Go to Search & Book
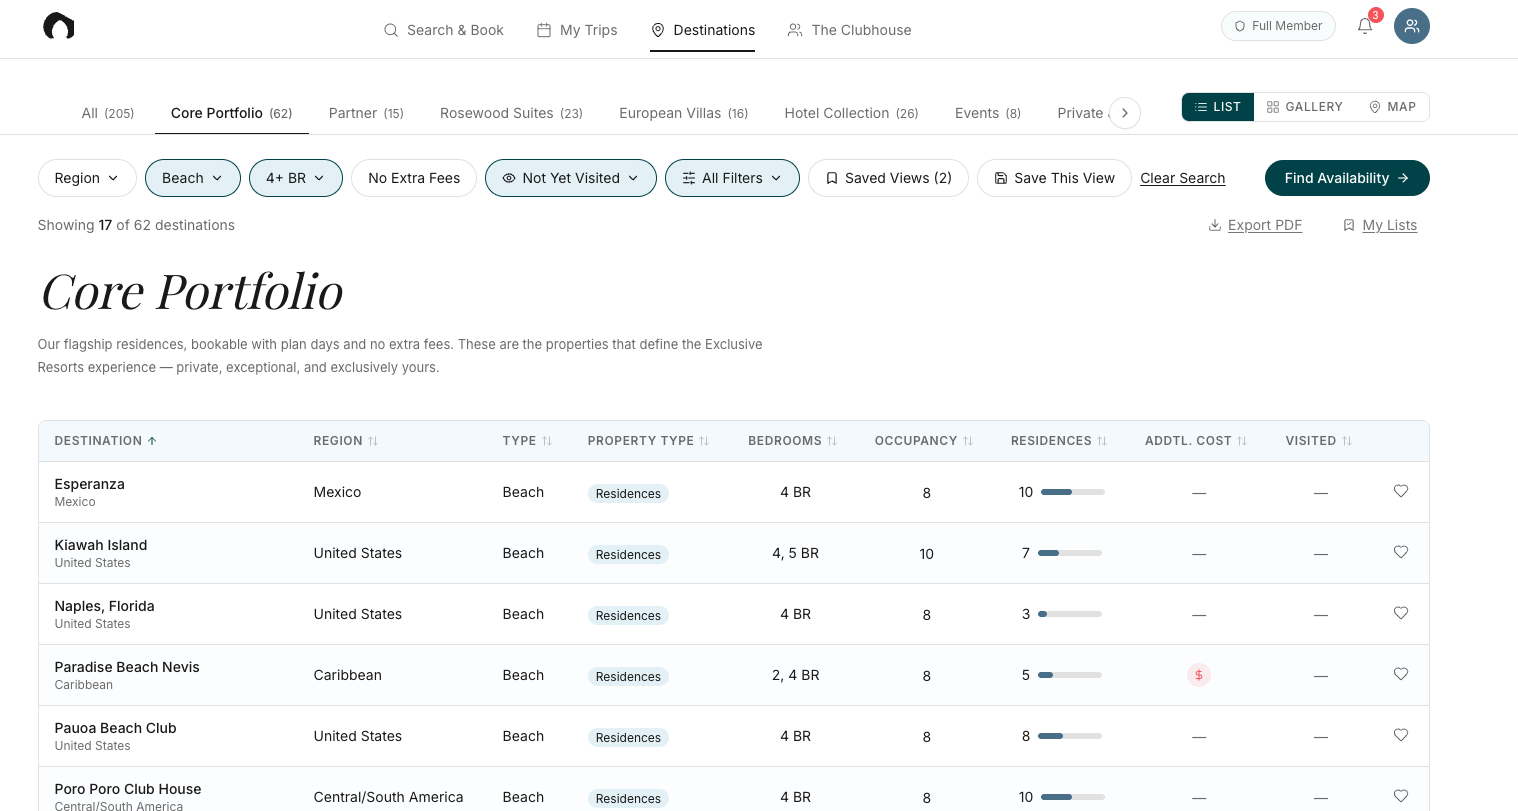 pyautogui.click(x=444, y=30)
